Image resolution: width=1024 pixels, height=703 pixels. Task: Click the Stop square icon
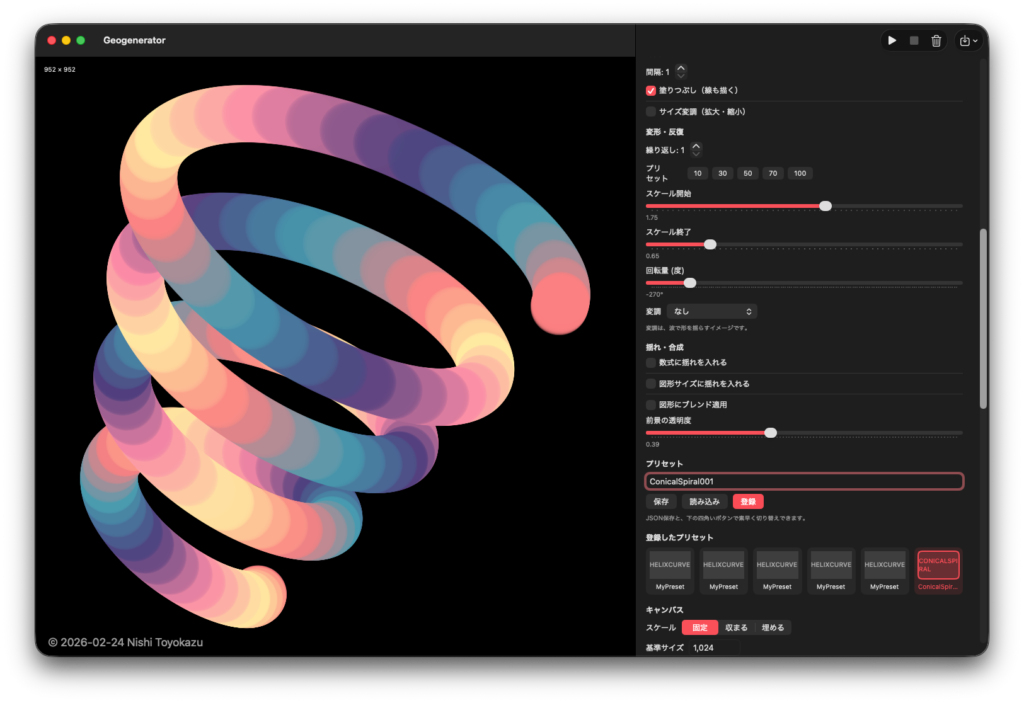click(x=914, y=41)
